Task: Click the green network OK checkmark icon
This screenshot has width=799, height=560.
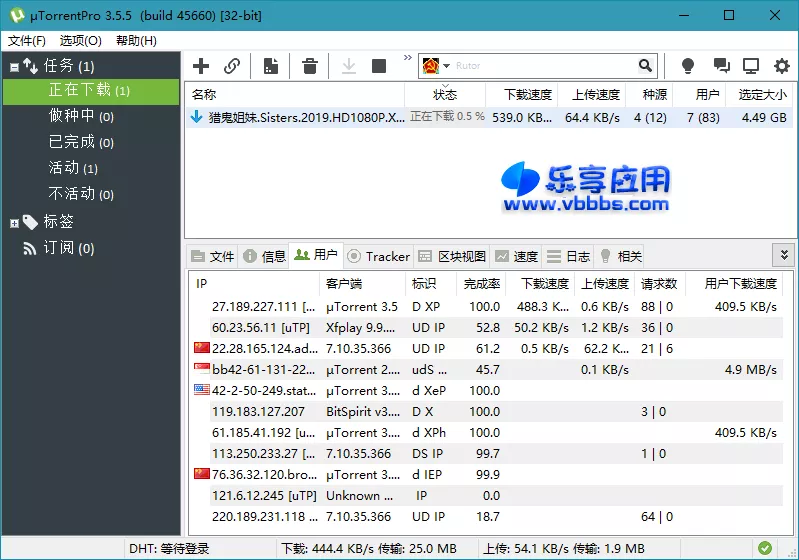Action: (764, 548)
